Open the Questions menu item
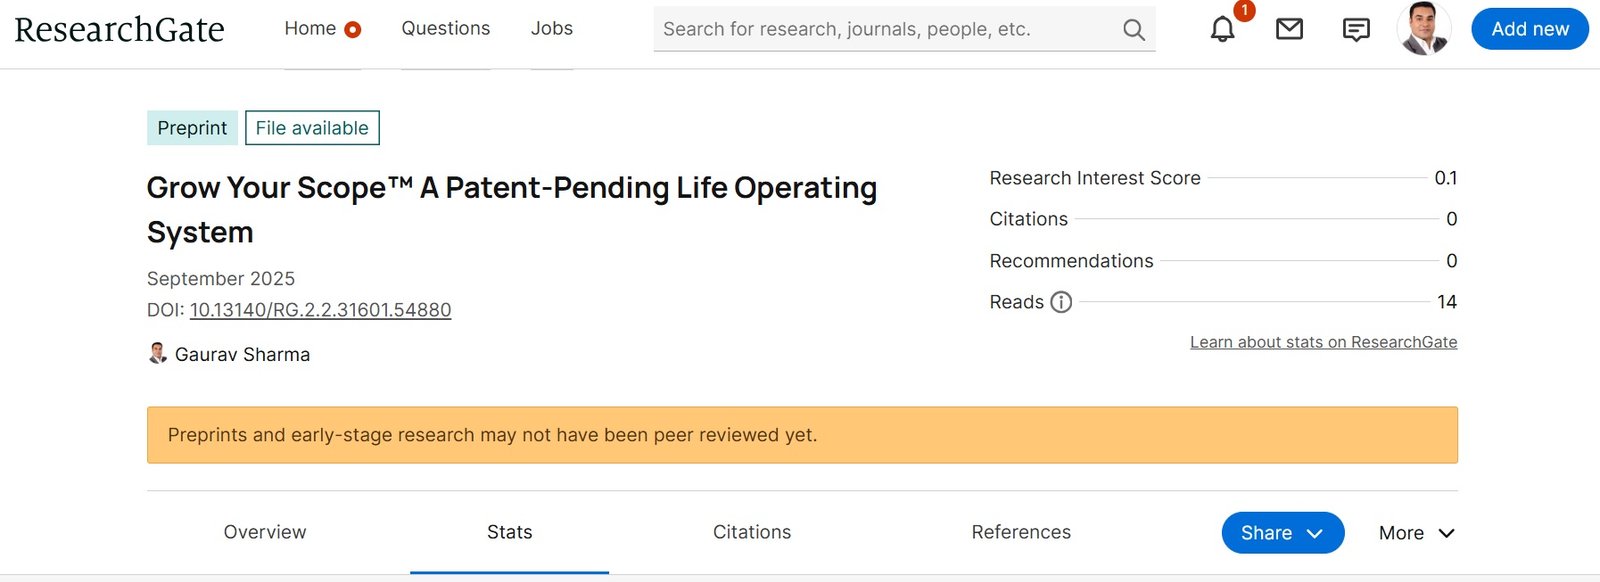The height and width of the screenshot is (582, 1600). click(x=446, y=29)
